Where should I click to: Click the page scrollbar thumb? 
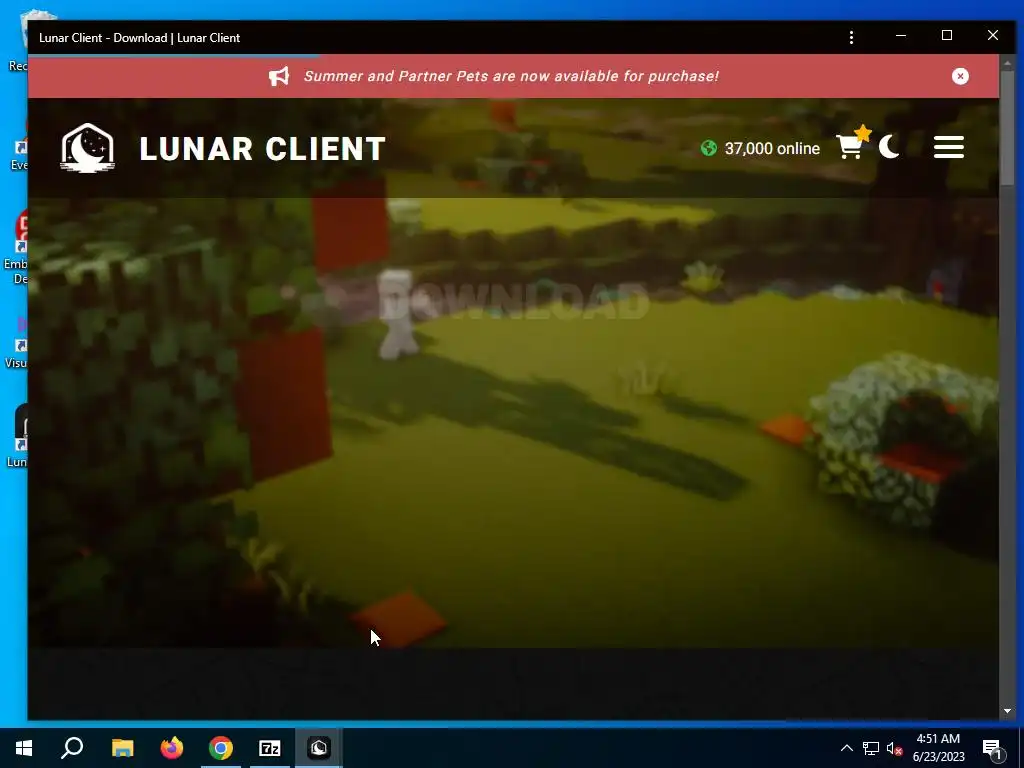click(x=1007, y=128)
